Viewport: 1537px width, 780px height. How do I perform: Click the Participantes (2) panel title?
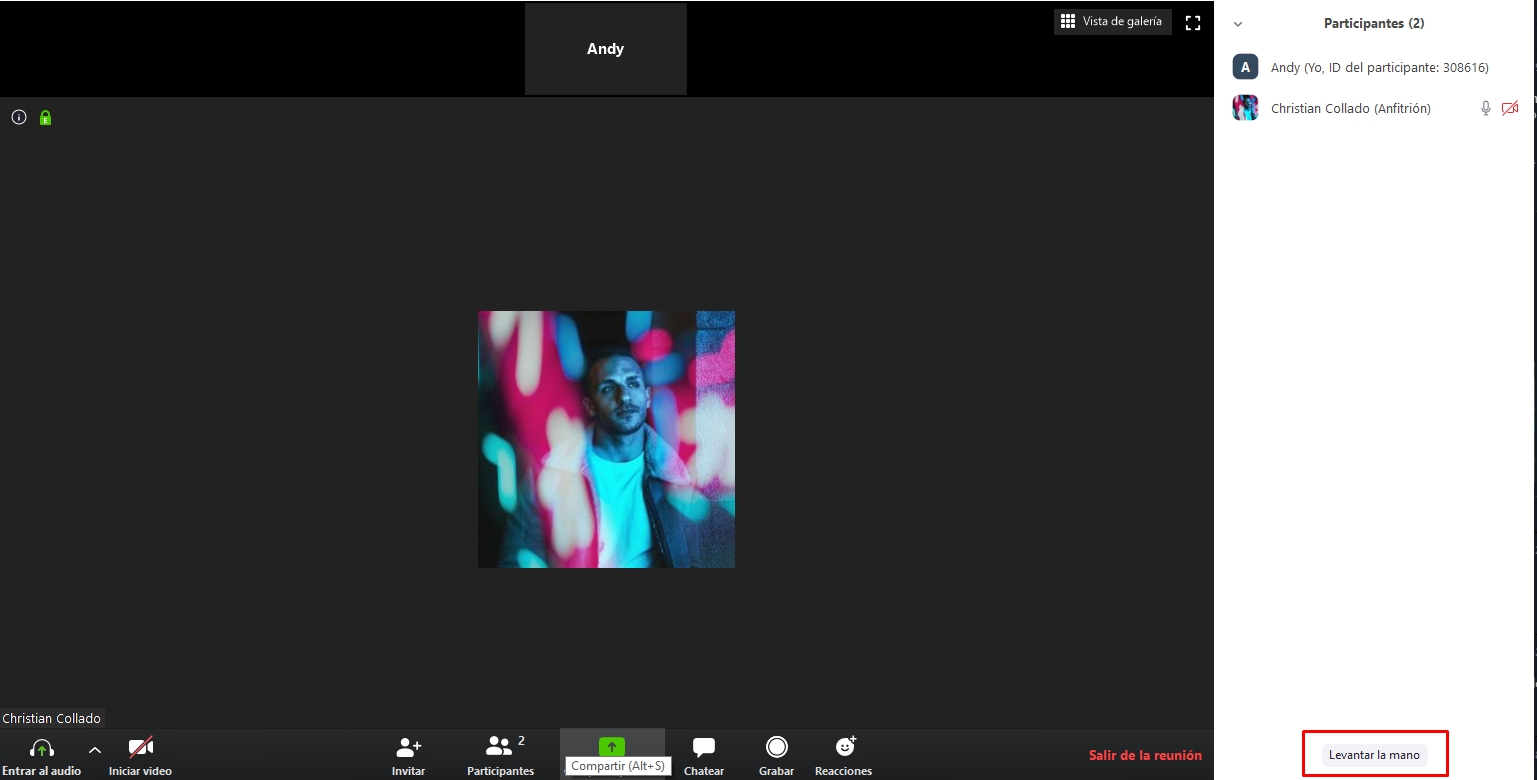1374,23
